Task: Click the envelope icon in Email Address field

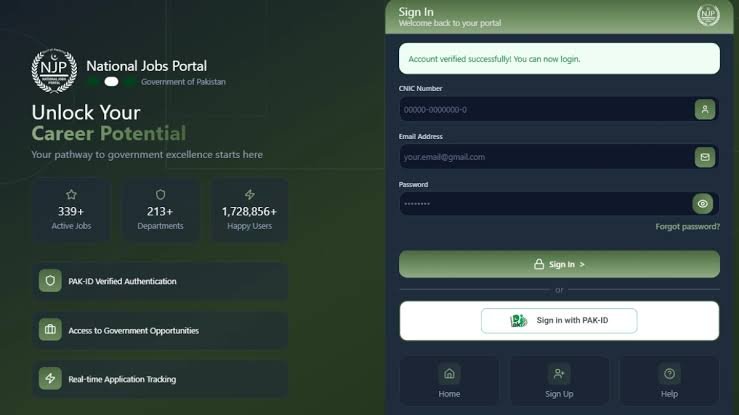Action: [x=705, y=157]
